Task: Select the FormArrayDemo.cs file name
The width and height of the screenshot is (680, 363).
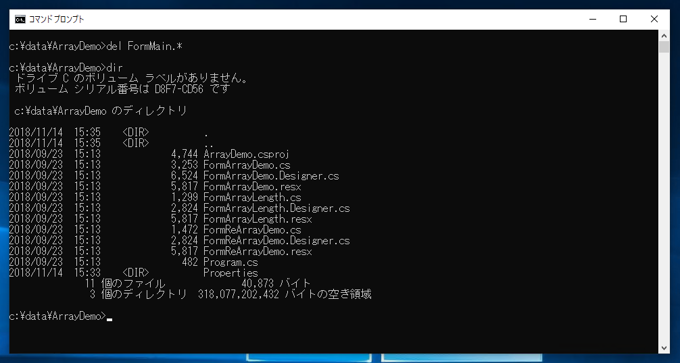Action: point(247,165)
